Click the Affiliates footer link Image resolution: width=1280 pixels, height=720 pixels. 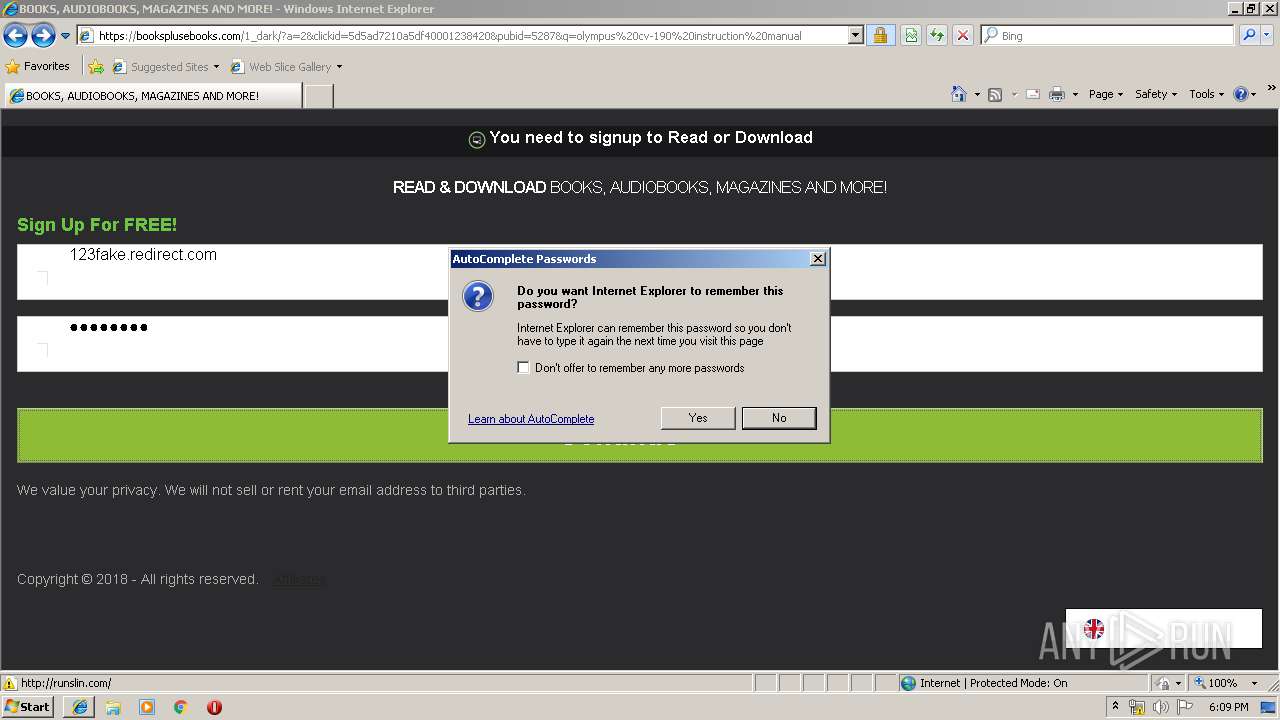pos(299,579)
